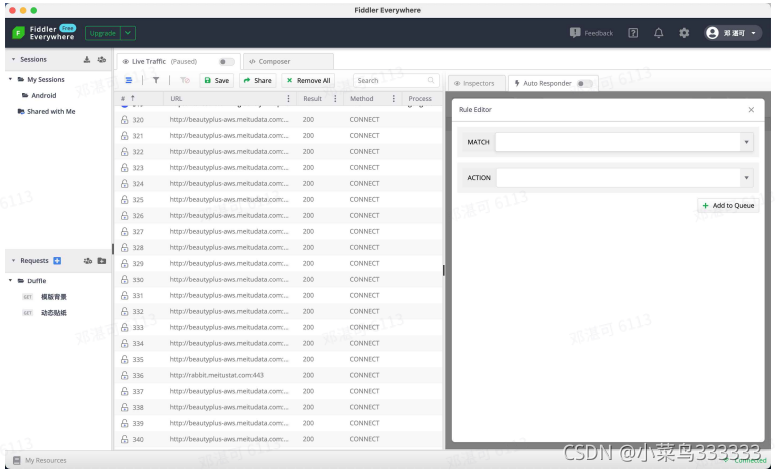Select the Android sessions folder
Screen dimensions: 776x471
(44, 95)
